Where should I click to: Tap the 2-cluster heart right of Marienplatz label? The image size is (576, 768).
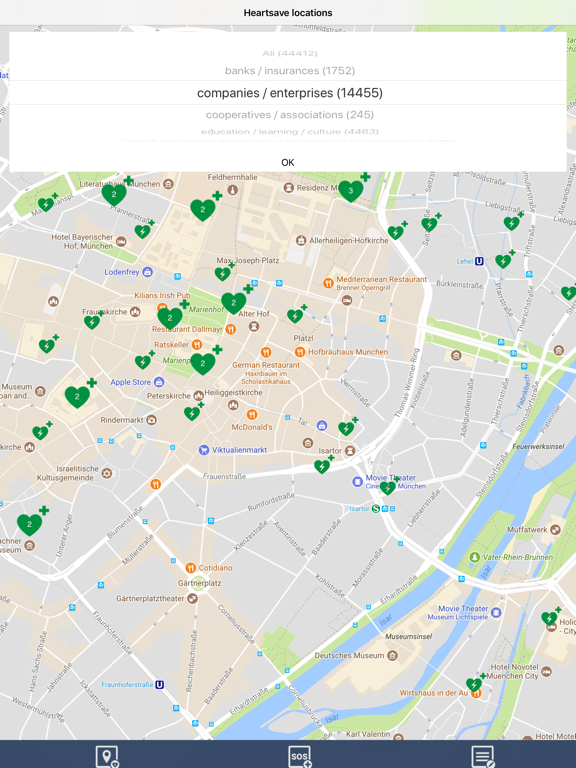click(203, 363)
